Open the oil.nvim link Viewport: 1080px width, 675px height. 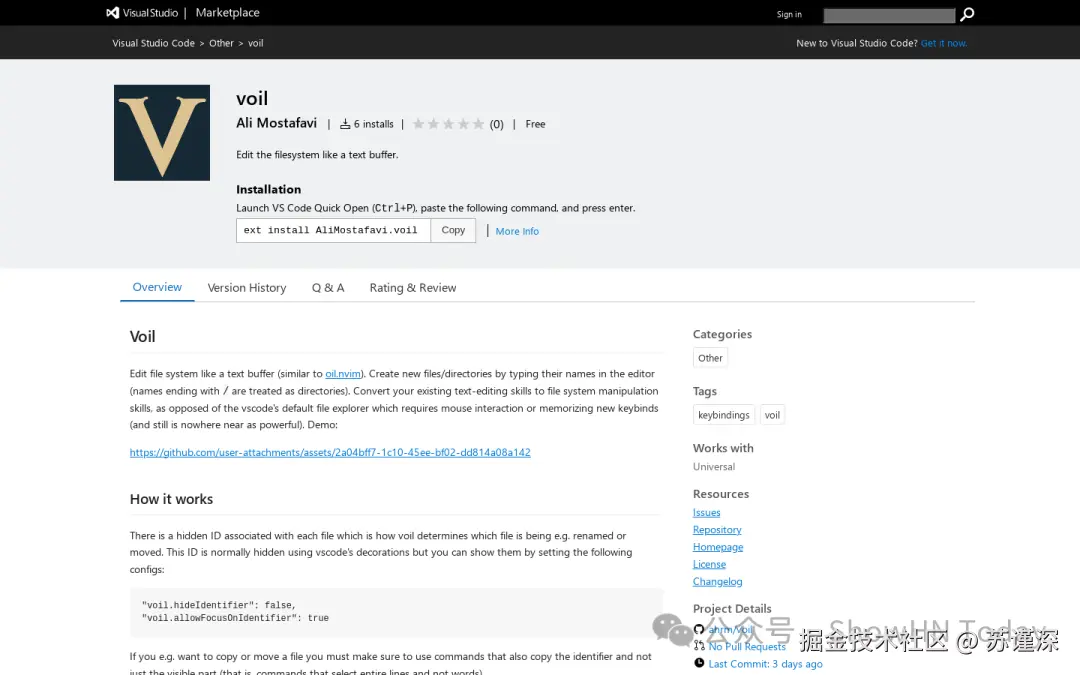343,374
